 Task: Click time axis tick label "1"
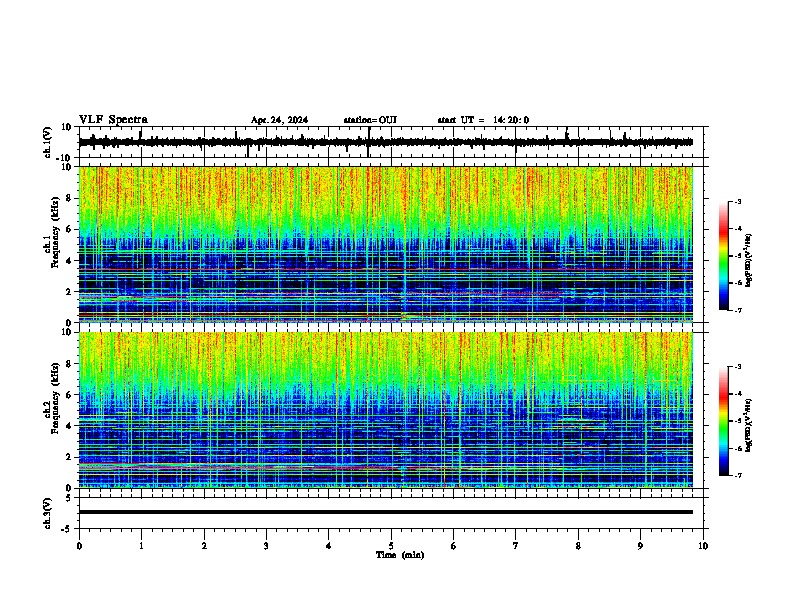point(141,545)
